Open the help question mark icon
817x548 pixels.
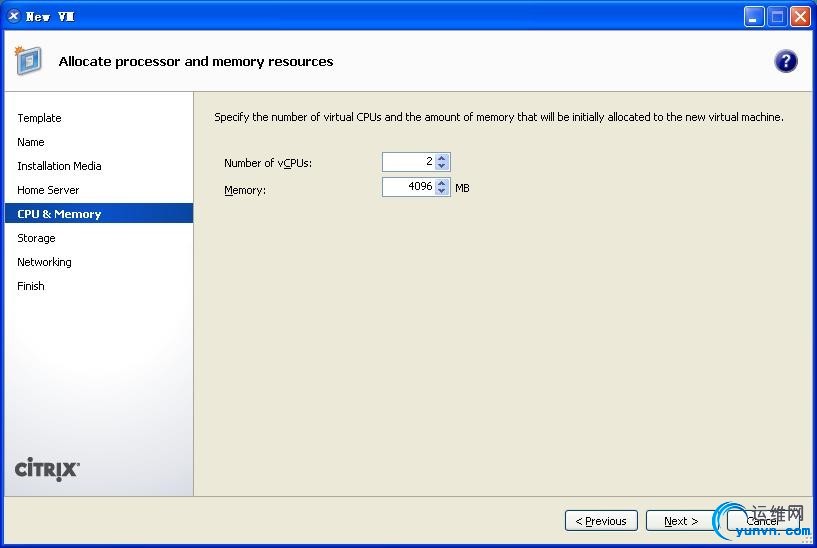[785, 61]
